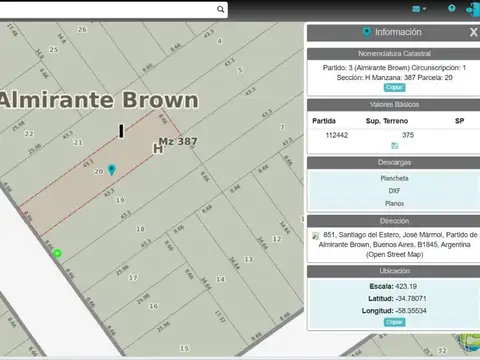Image resolution: width=480 pixels, height=360 pixels.
Task: Select parcel 18 label on the map
Action: (x=140, y=229)
